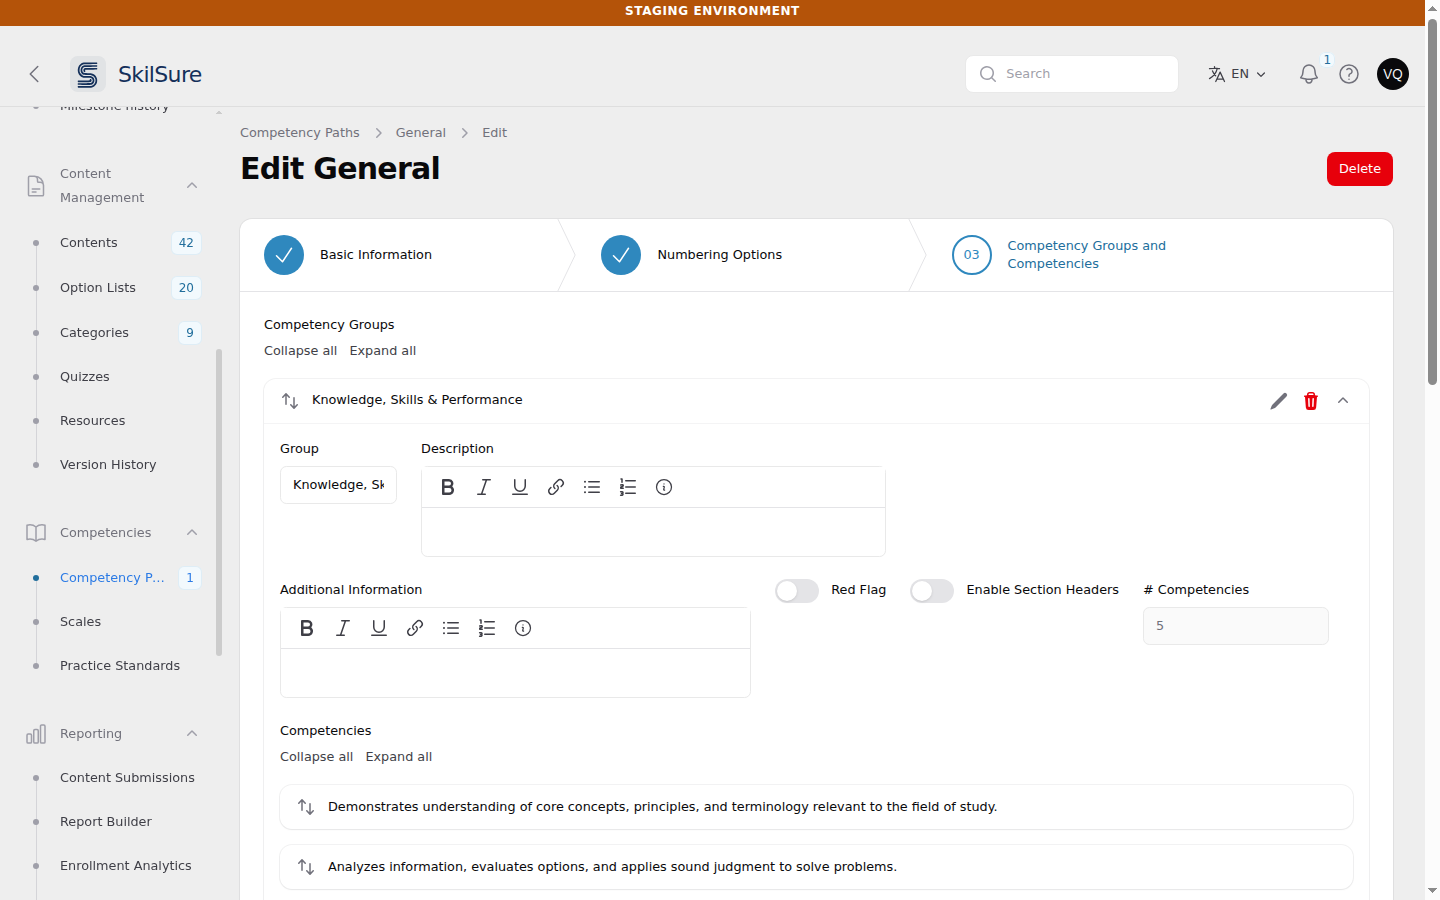
Task: Open the SkilSure logo home link
Action: pyautogui.click(x=137, y=74)
